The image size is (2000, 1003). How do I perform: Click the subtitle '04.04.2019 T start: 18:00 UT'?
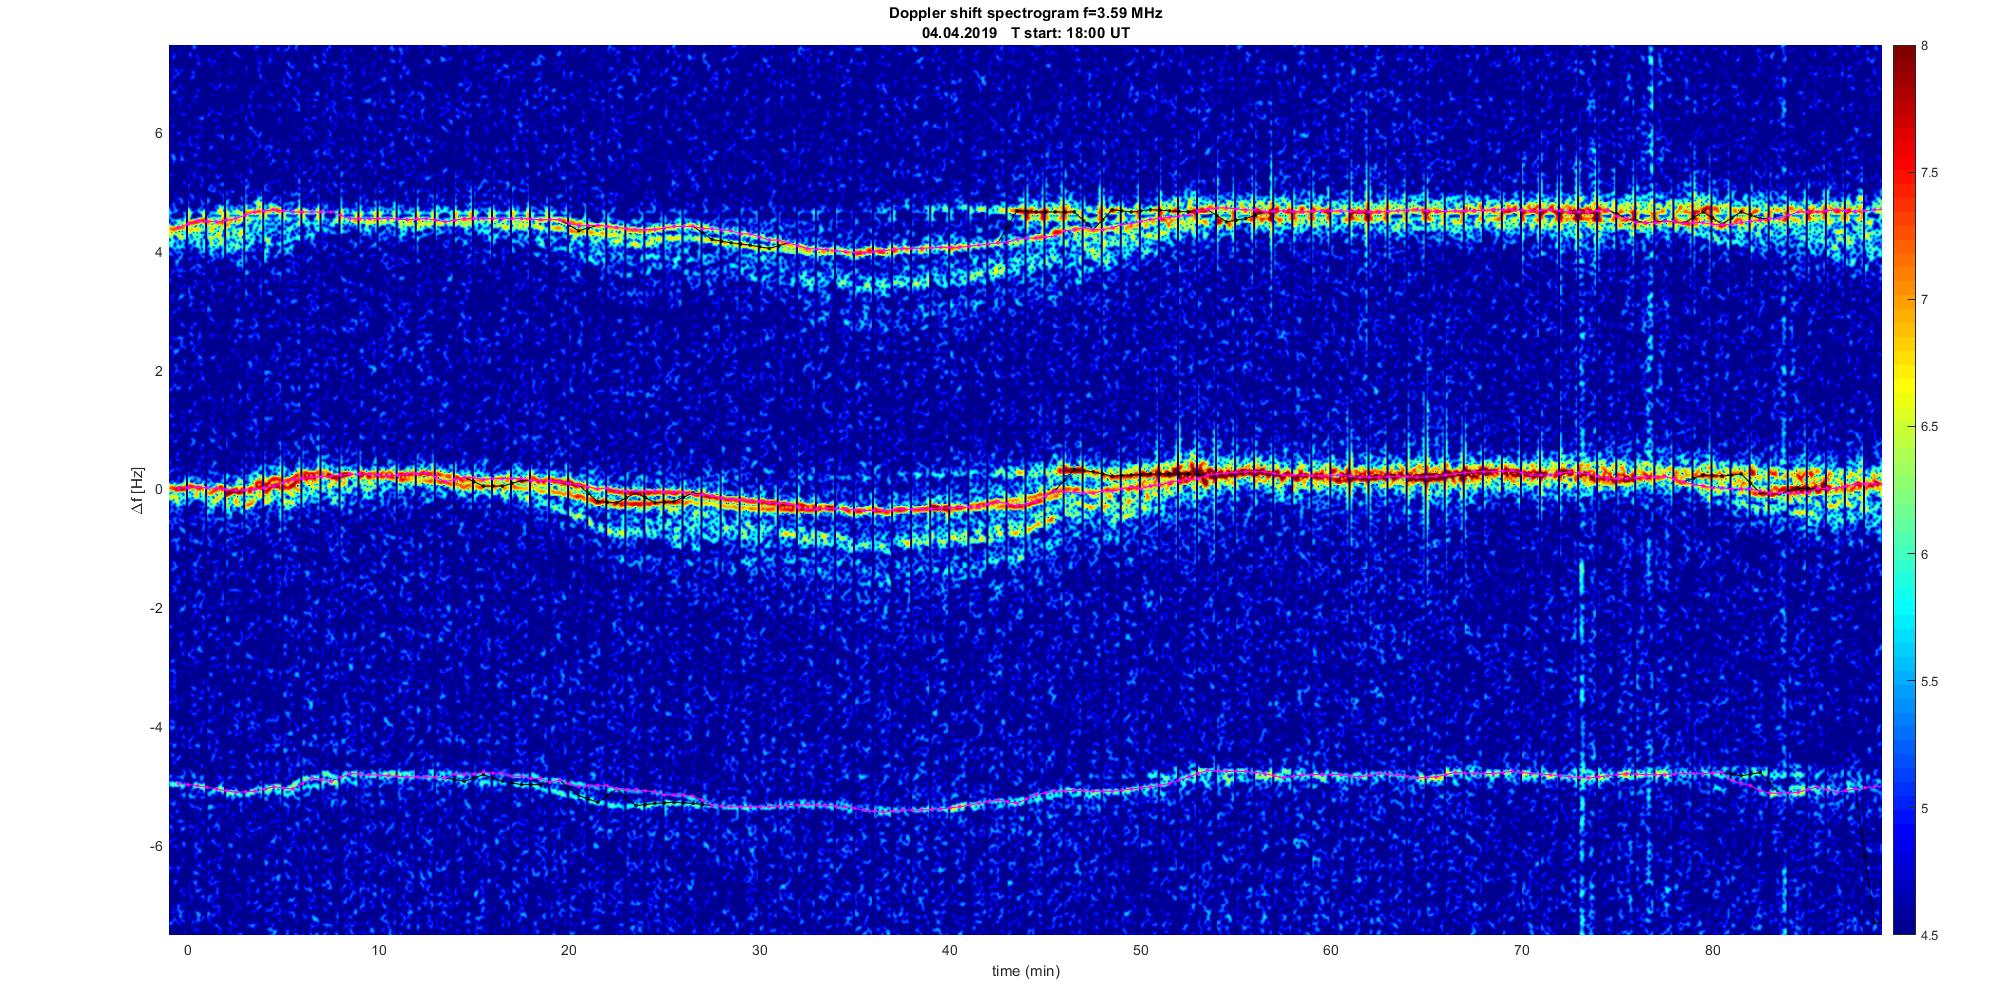click(x=1025, y=33)
